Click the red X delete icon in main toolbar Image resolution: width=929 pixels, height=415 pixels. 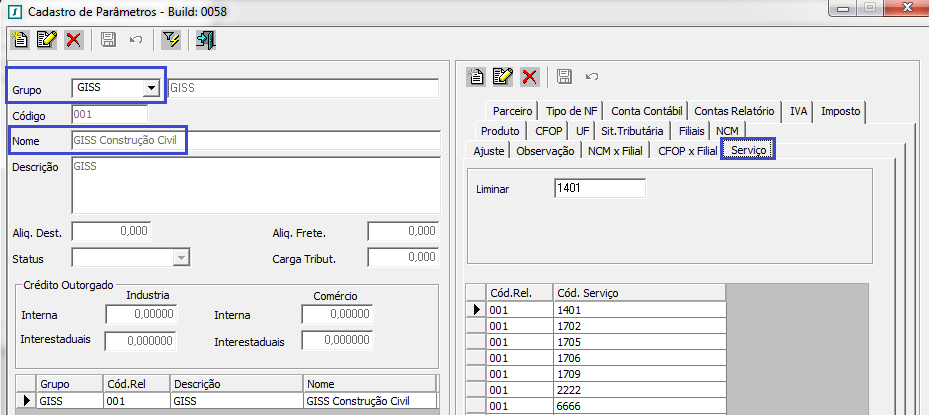click(x=73, y=40)
